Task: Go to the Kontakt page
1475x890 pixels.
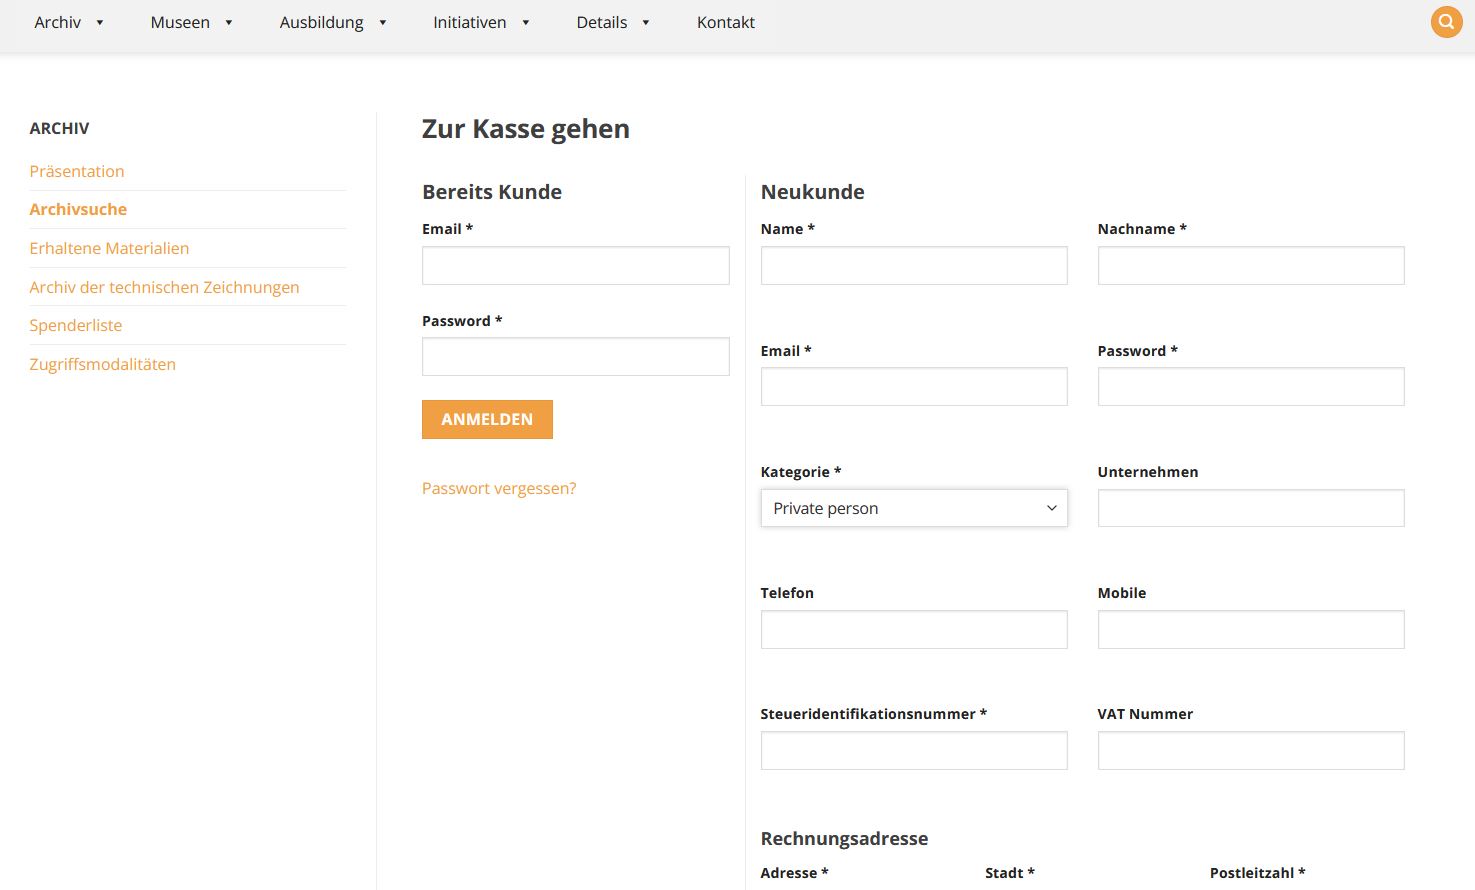Action: (x=725, y=22)
